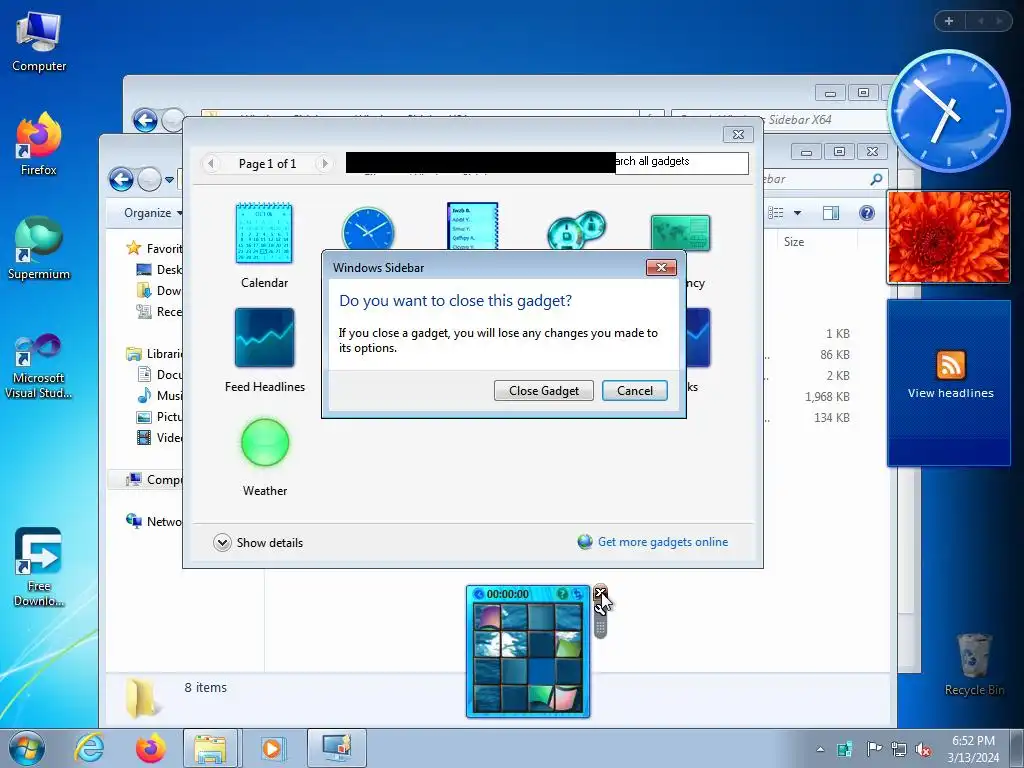The image size is (1024, 768).
Task: Open puzzle gadget options wrench
Action: click(600, 609)
